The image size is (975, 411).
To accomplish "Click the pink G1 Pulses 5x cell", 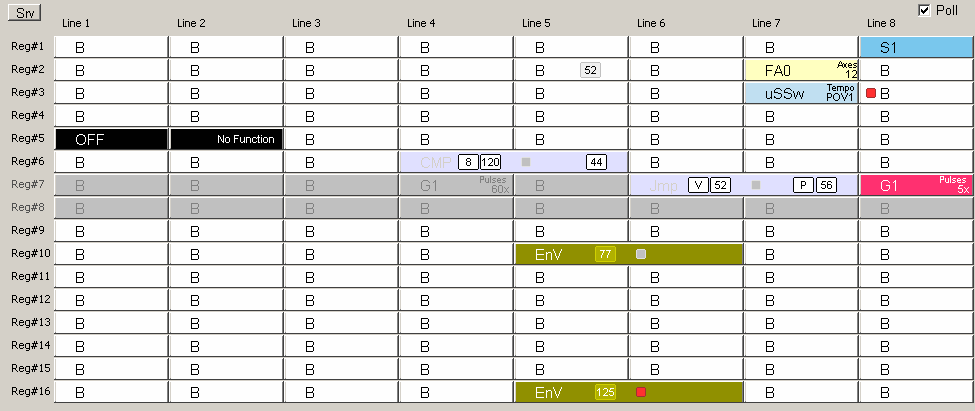I will click(x=915, y=185).
